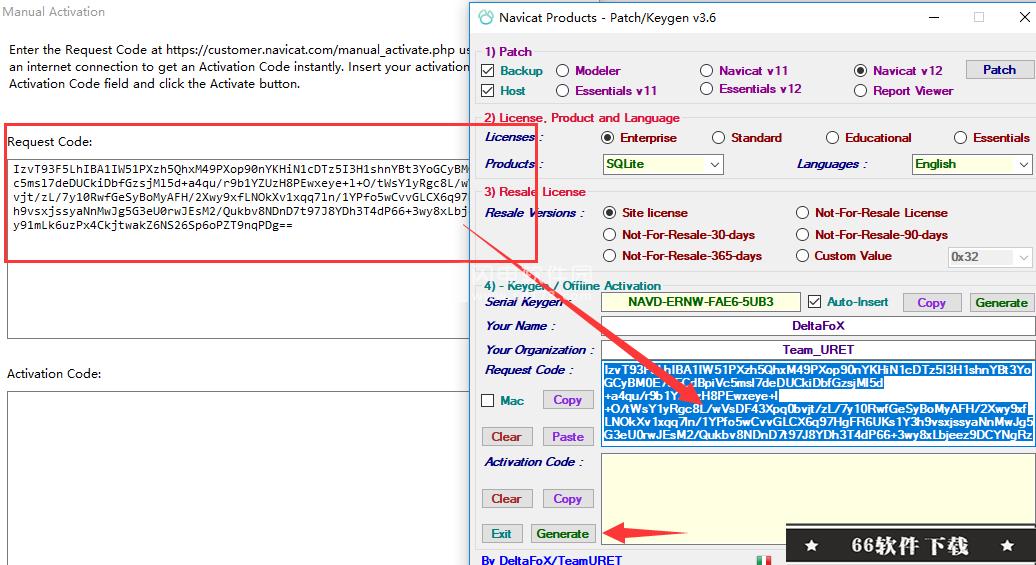Select the Not-For-Resale-90-days option
The height and width of the screenshot is (565, 1036).
pyautogui.click(x=802, y=235)
